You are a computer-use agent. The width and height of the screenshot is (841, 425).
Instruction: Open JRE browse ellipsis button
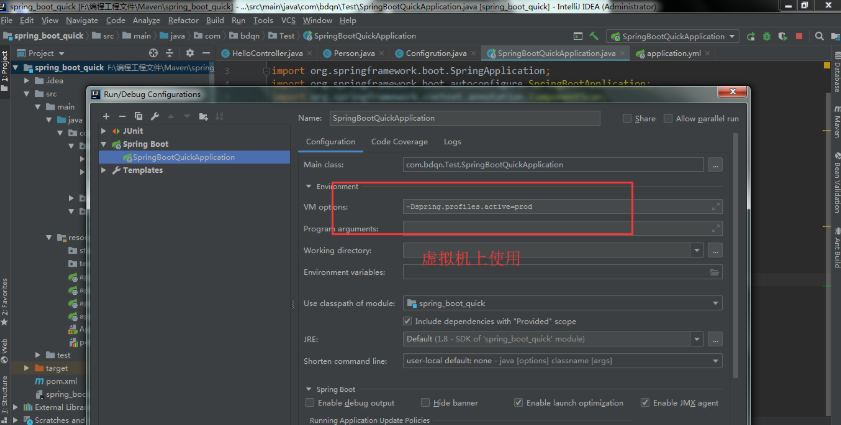click(x=715, y=339)
